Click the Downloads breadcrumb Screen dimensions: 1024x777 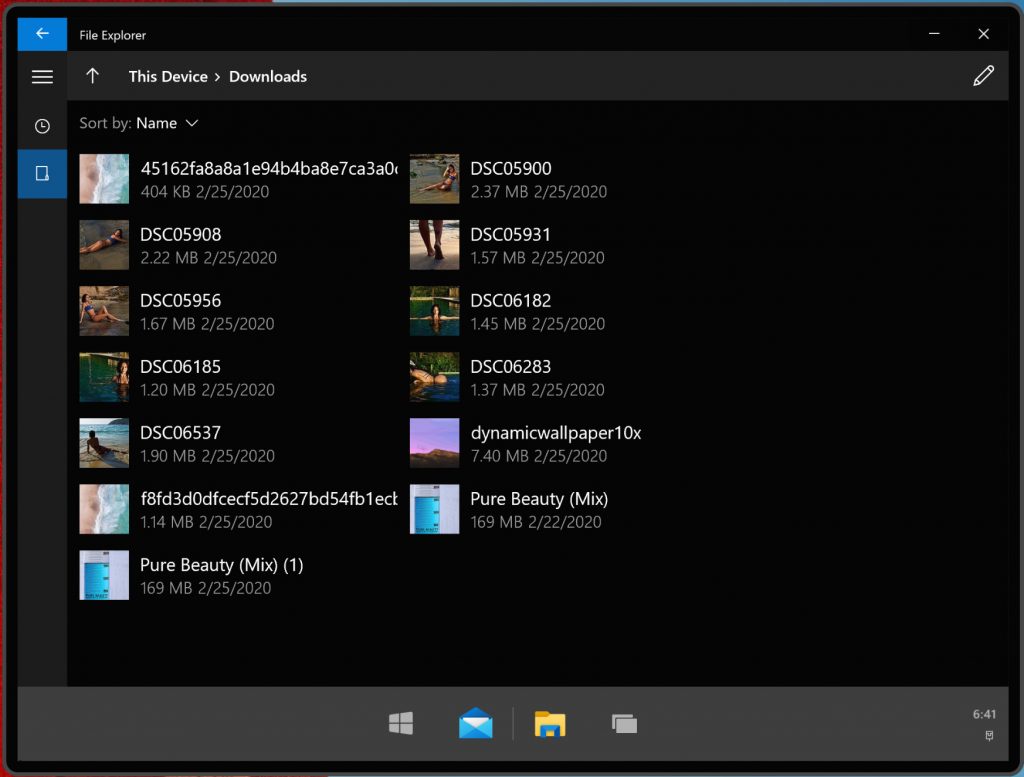click(x=268, y=77)
